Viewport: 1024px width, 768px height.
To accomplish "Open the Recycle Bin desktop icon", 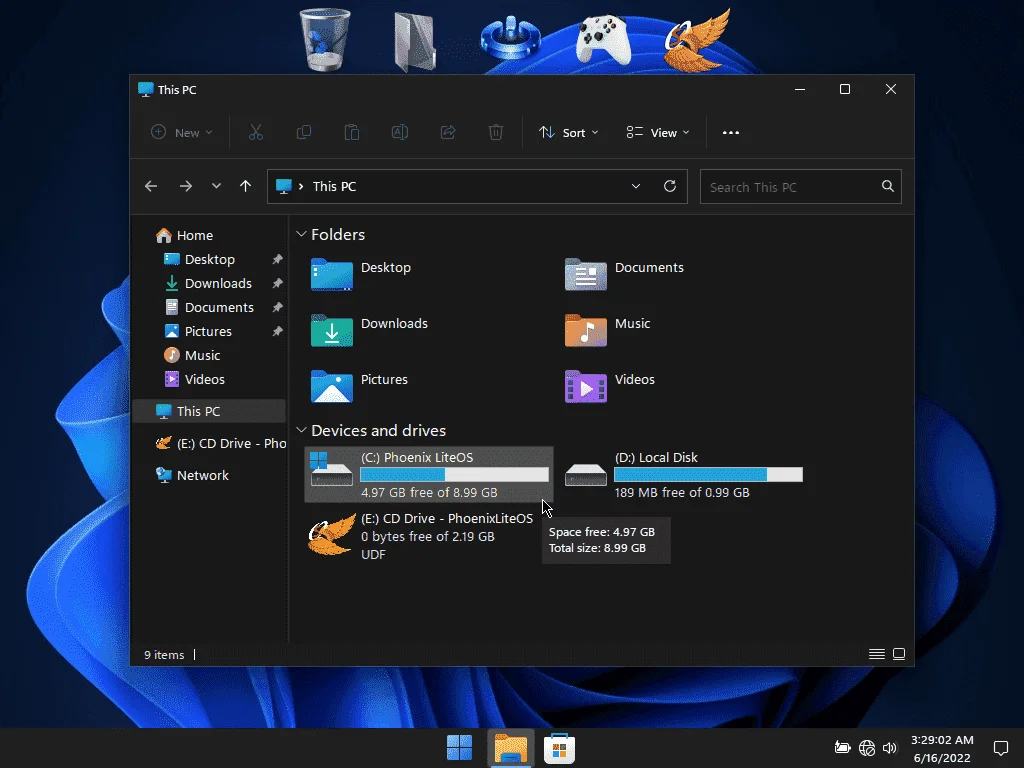I will tap(325, 39).
